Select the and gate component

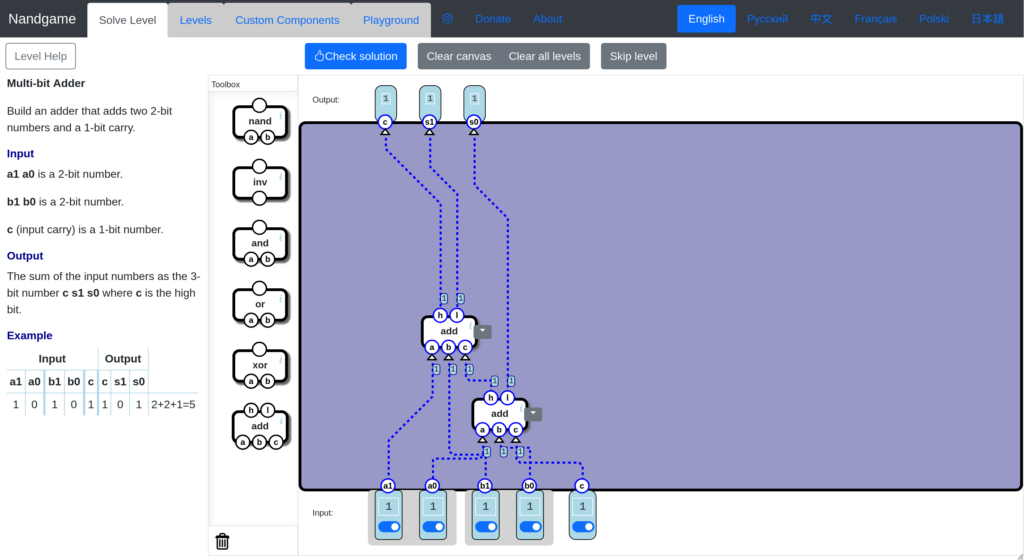(259, 243)
